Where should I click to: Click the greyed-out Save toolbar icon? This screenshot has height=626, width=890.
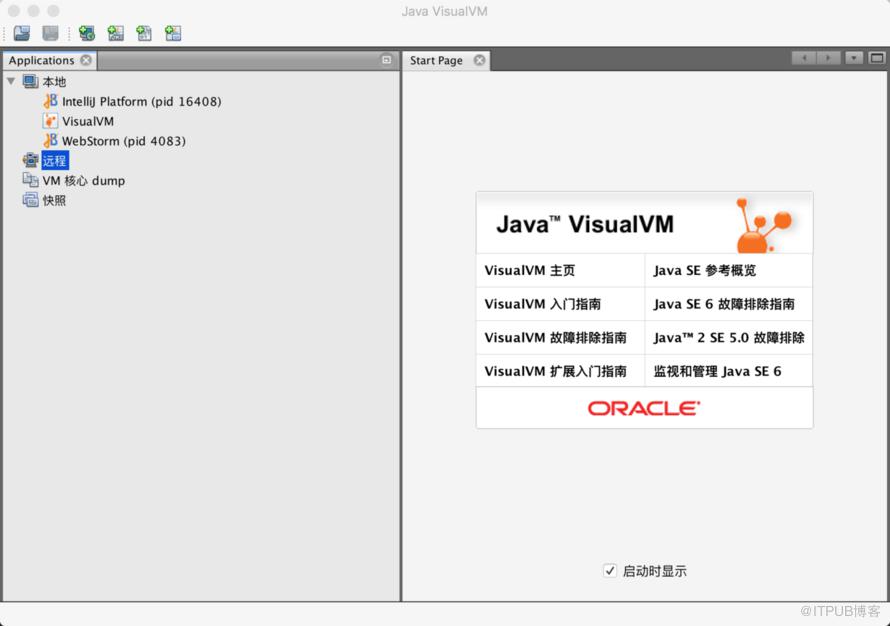tap(51, 33)
